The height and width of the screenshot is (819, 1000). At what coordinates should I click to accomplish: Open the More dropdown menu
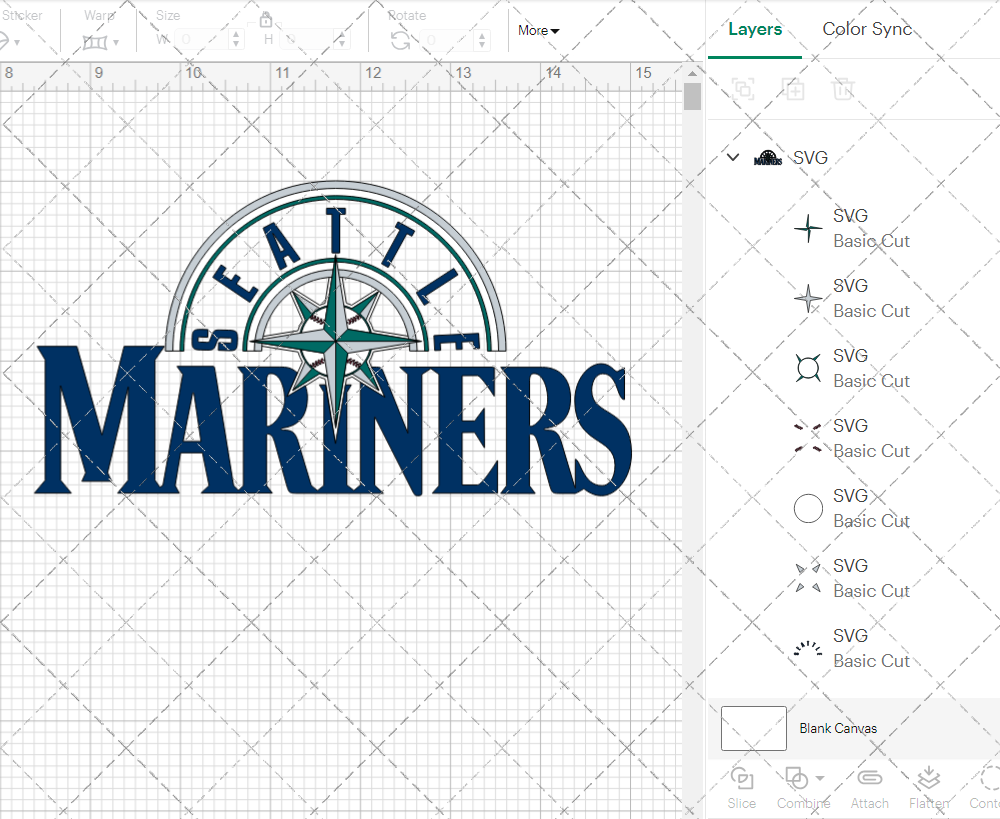[538, 31]
